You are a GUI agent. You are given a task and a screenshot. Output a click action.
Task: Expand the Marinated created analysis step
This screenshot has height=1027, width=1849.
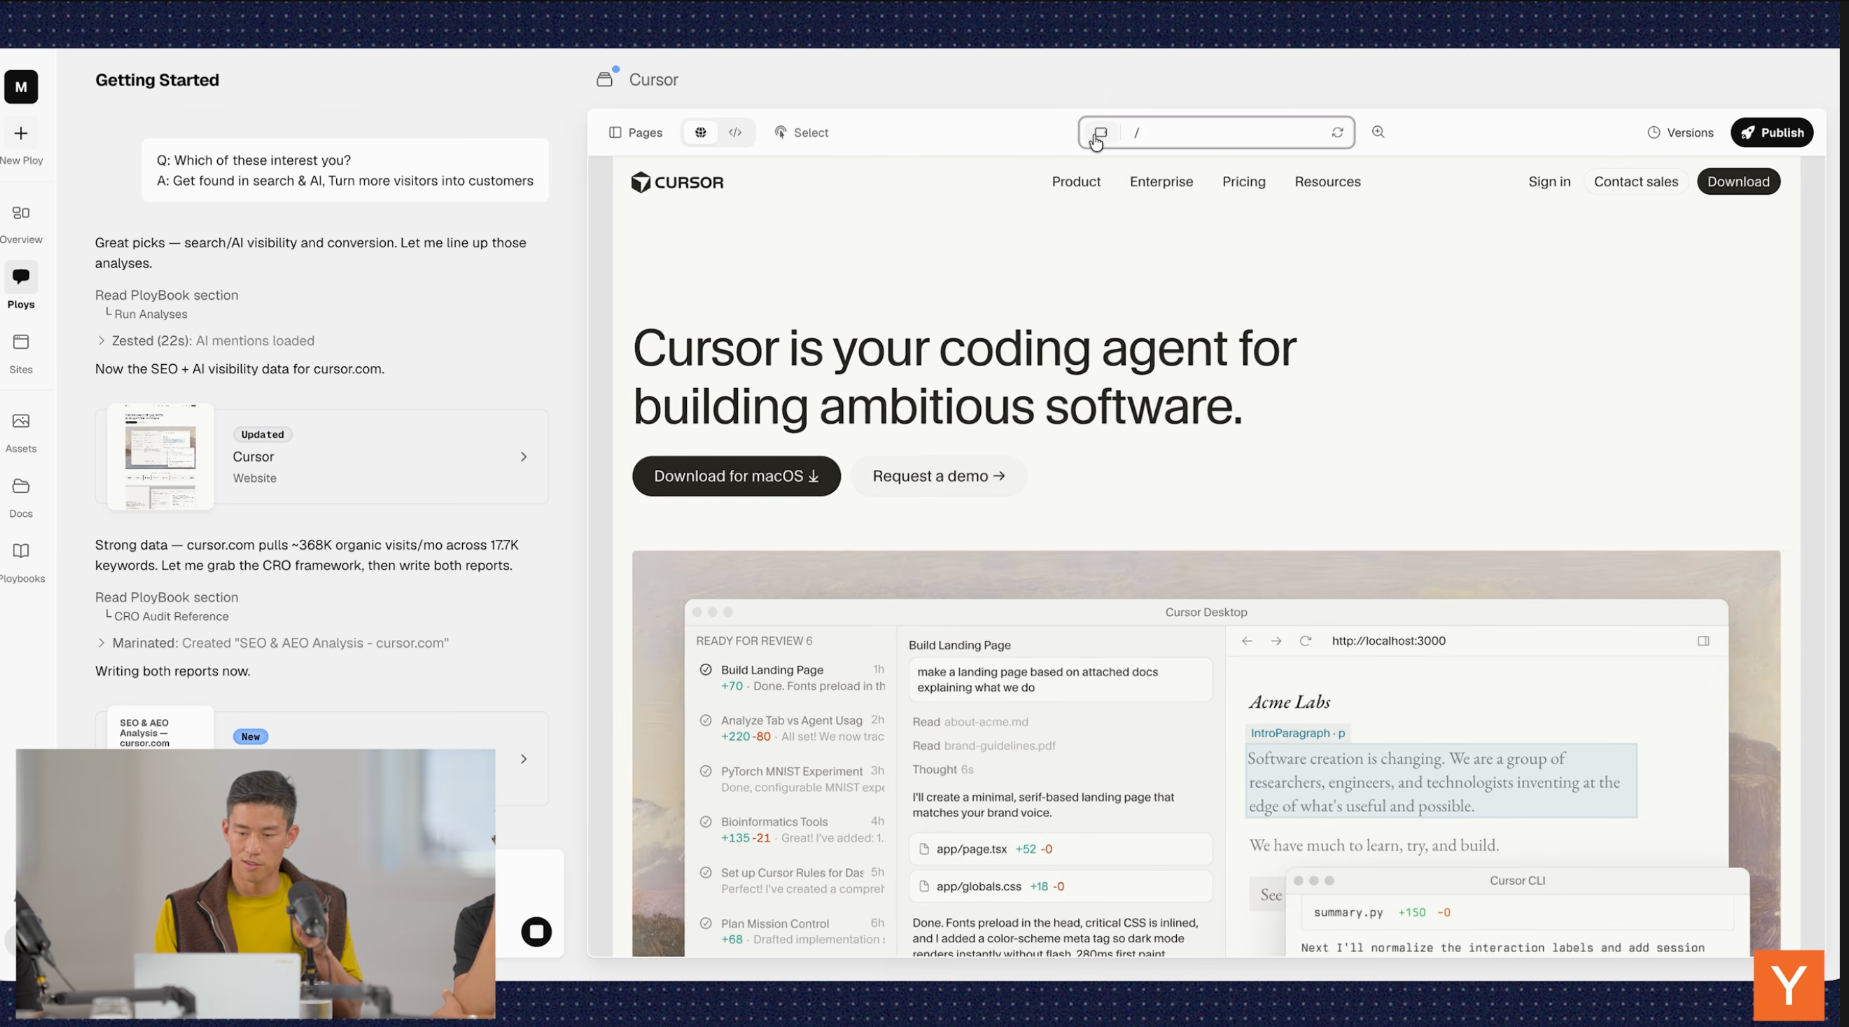coord(272,643)
